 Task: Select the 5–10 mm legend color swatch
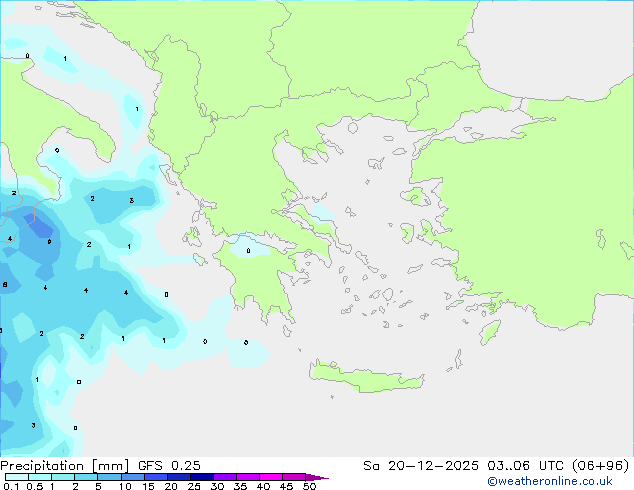(109, 477)
